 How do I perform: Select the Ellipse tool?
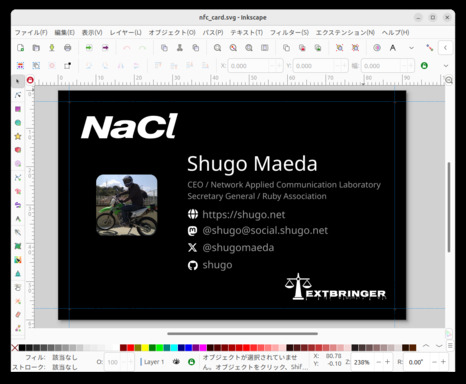(x=18, y=123)
